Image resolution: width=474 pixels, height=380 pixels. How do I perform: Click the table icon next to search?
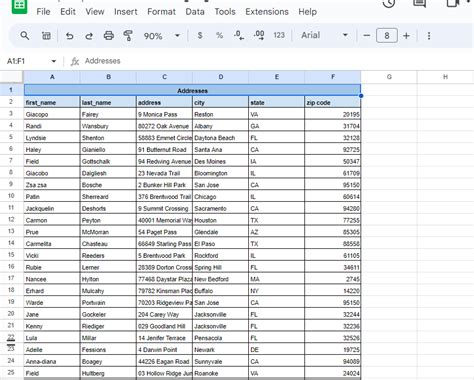point(46,35)
